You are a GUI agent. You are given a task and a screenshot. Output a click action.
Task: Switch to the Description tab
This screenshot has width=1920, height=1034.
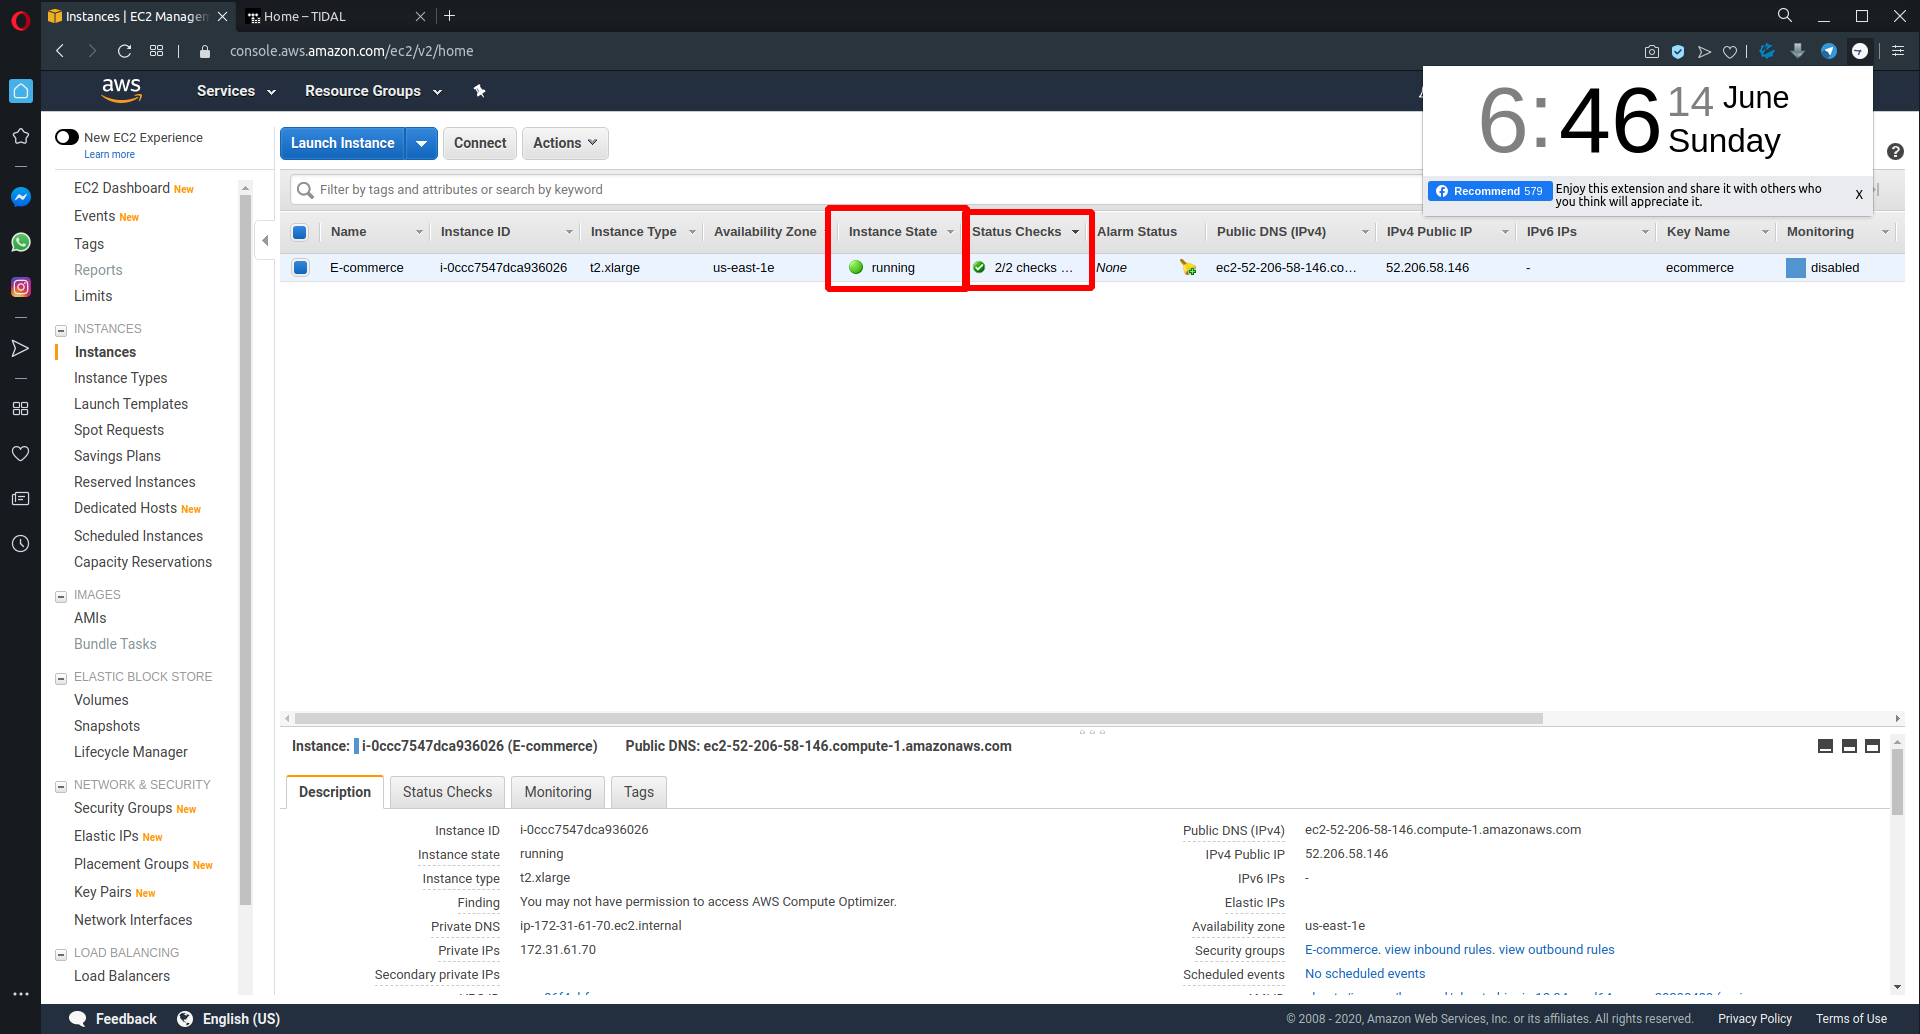click(335, 792)
